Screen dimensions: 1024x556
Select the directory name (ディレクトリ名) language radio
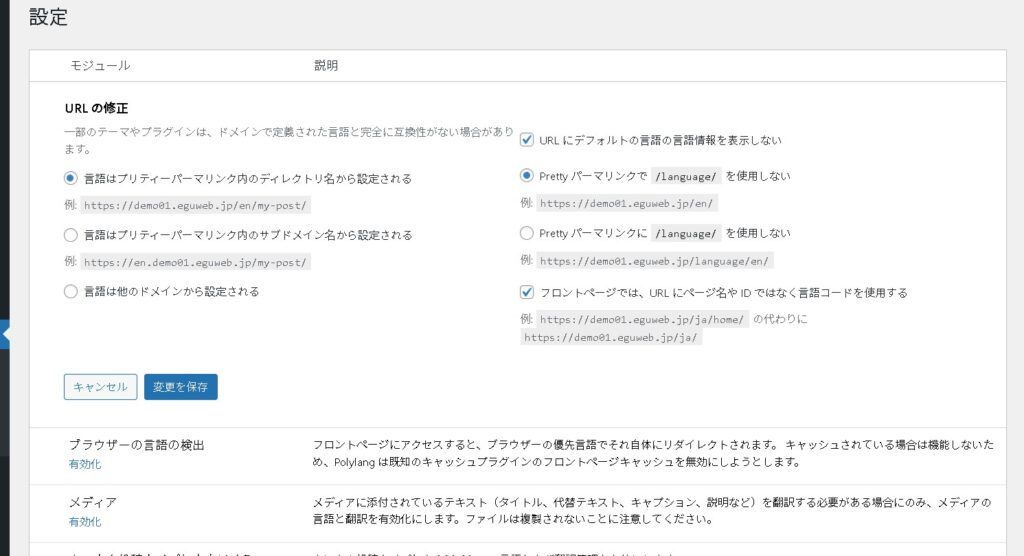coord(70,178)
